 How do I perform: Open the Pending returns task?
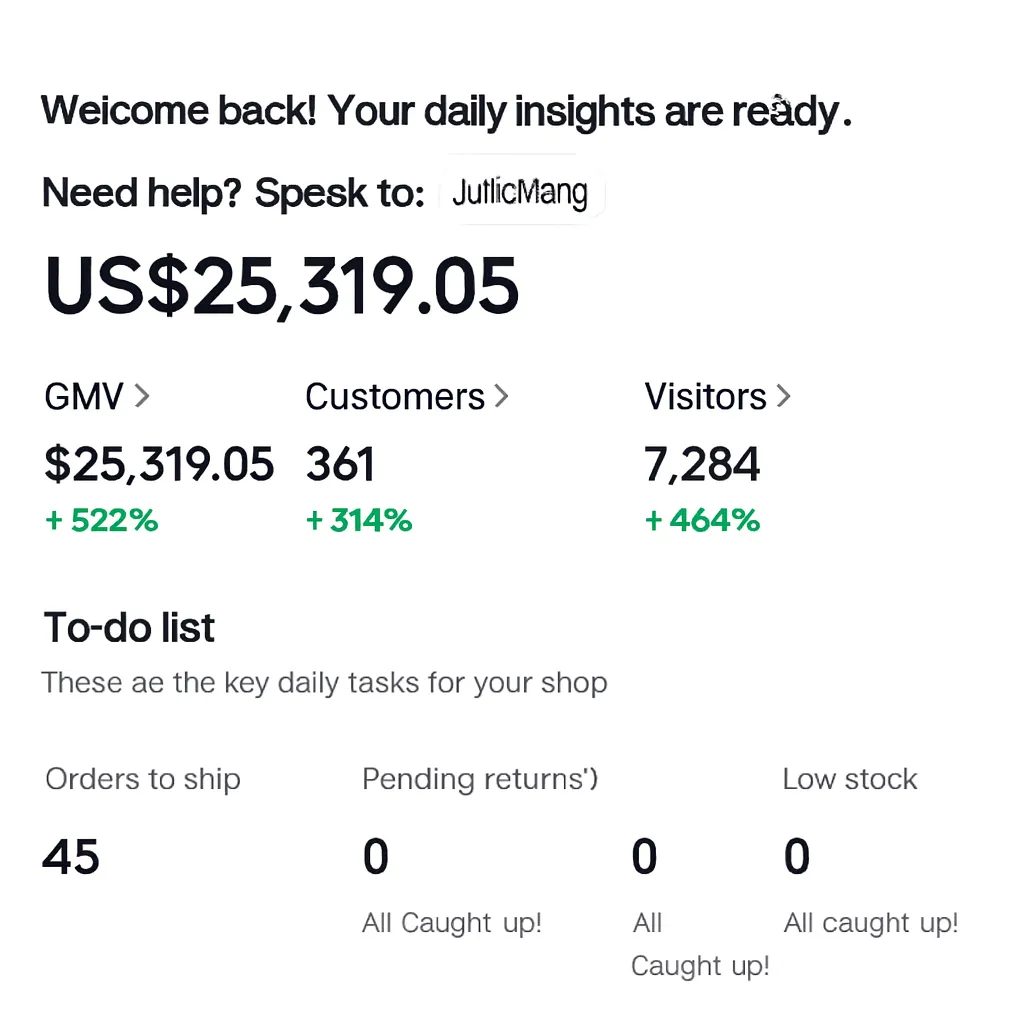[480, 779]
